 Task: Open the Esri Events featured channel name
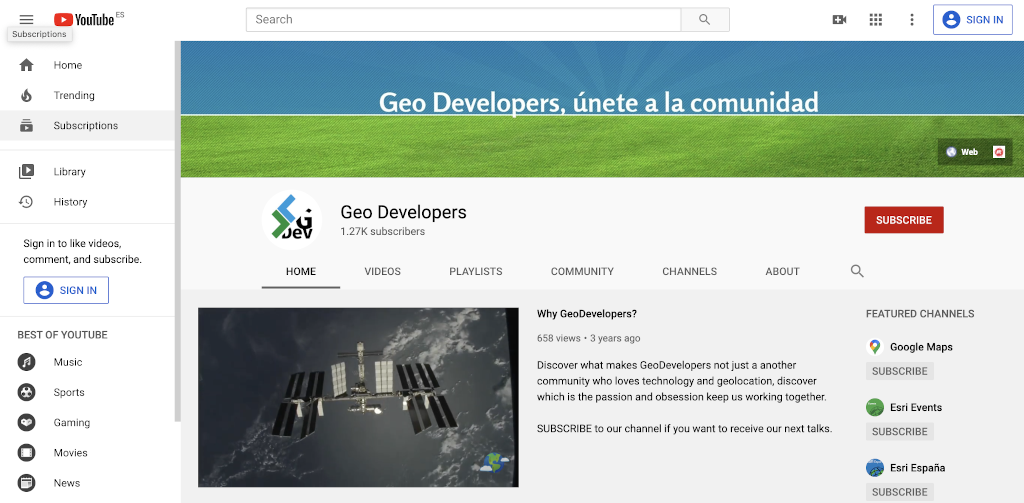pyautogui.click(x=916, y=408)
